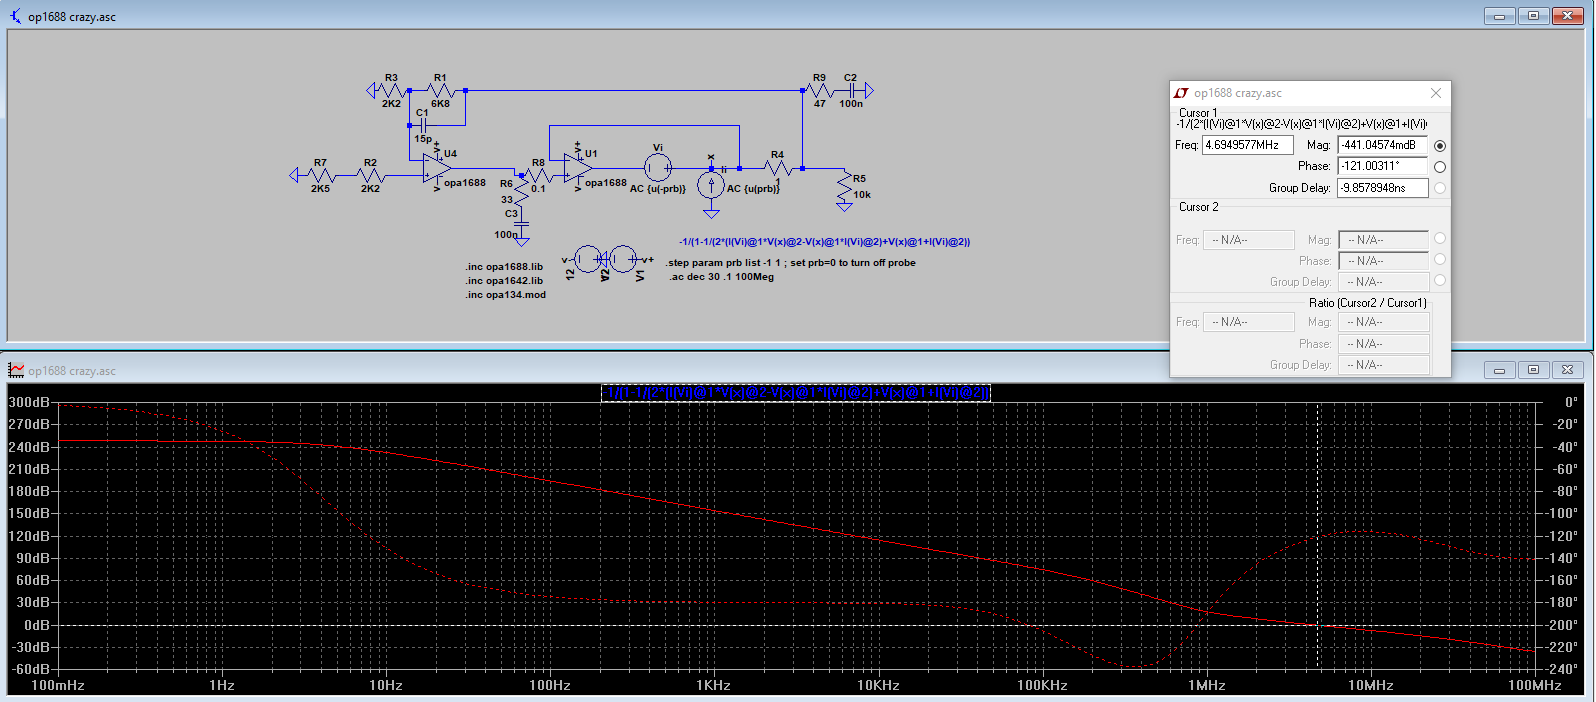Select resistor R6 33 symbol
This screenshot has width=1596, height=702.
point(521,192)
